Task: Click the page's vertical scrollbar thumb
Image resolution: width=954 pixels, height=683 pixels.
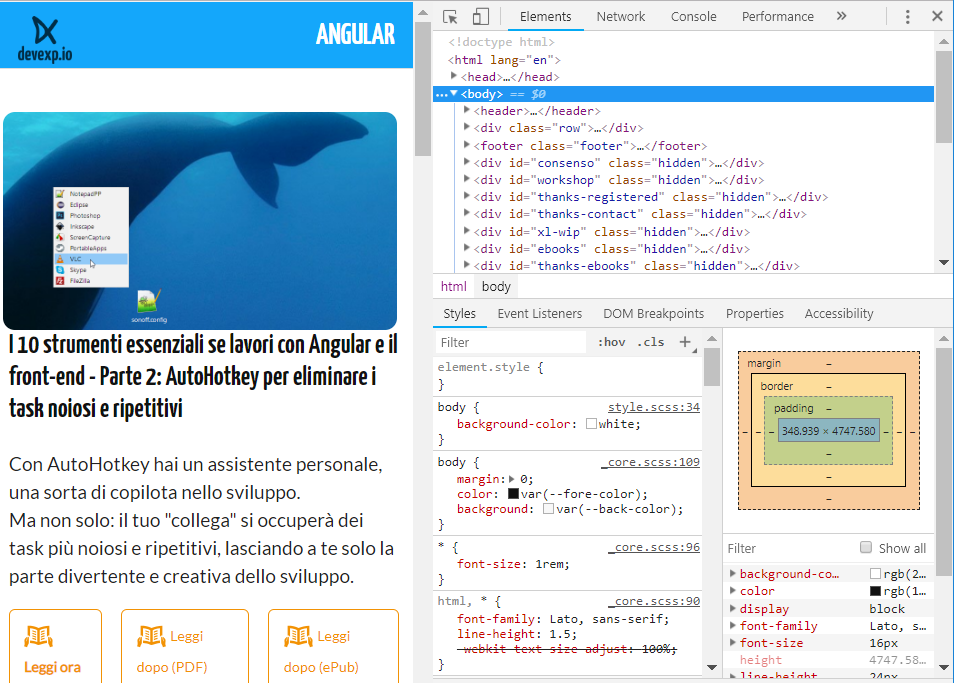Action: coord(422,89)
